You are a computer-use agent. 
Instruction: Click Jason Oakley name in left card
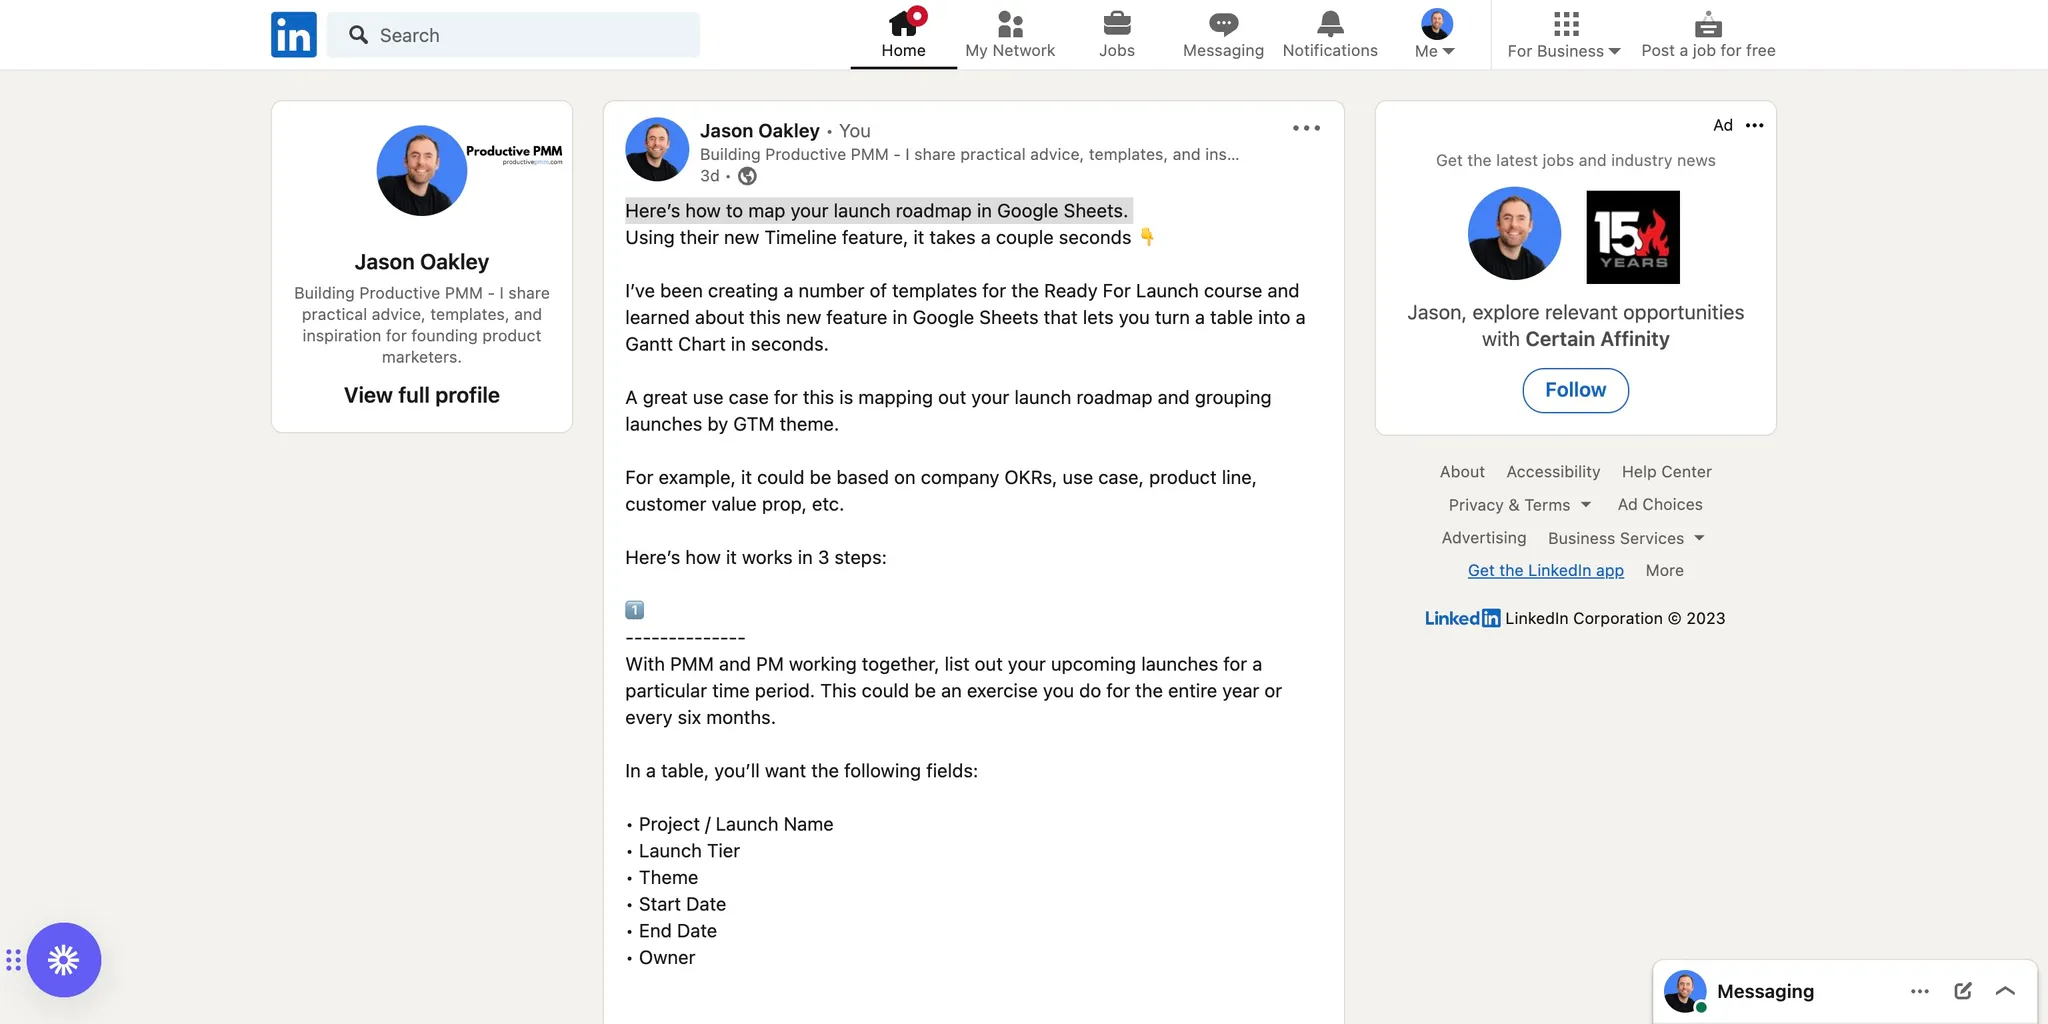(422, 262)
